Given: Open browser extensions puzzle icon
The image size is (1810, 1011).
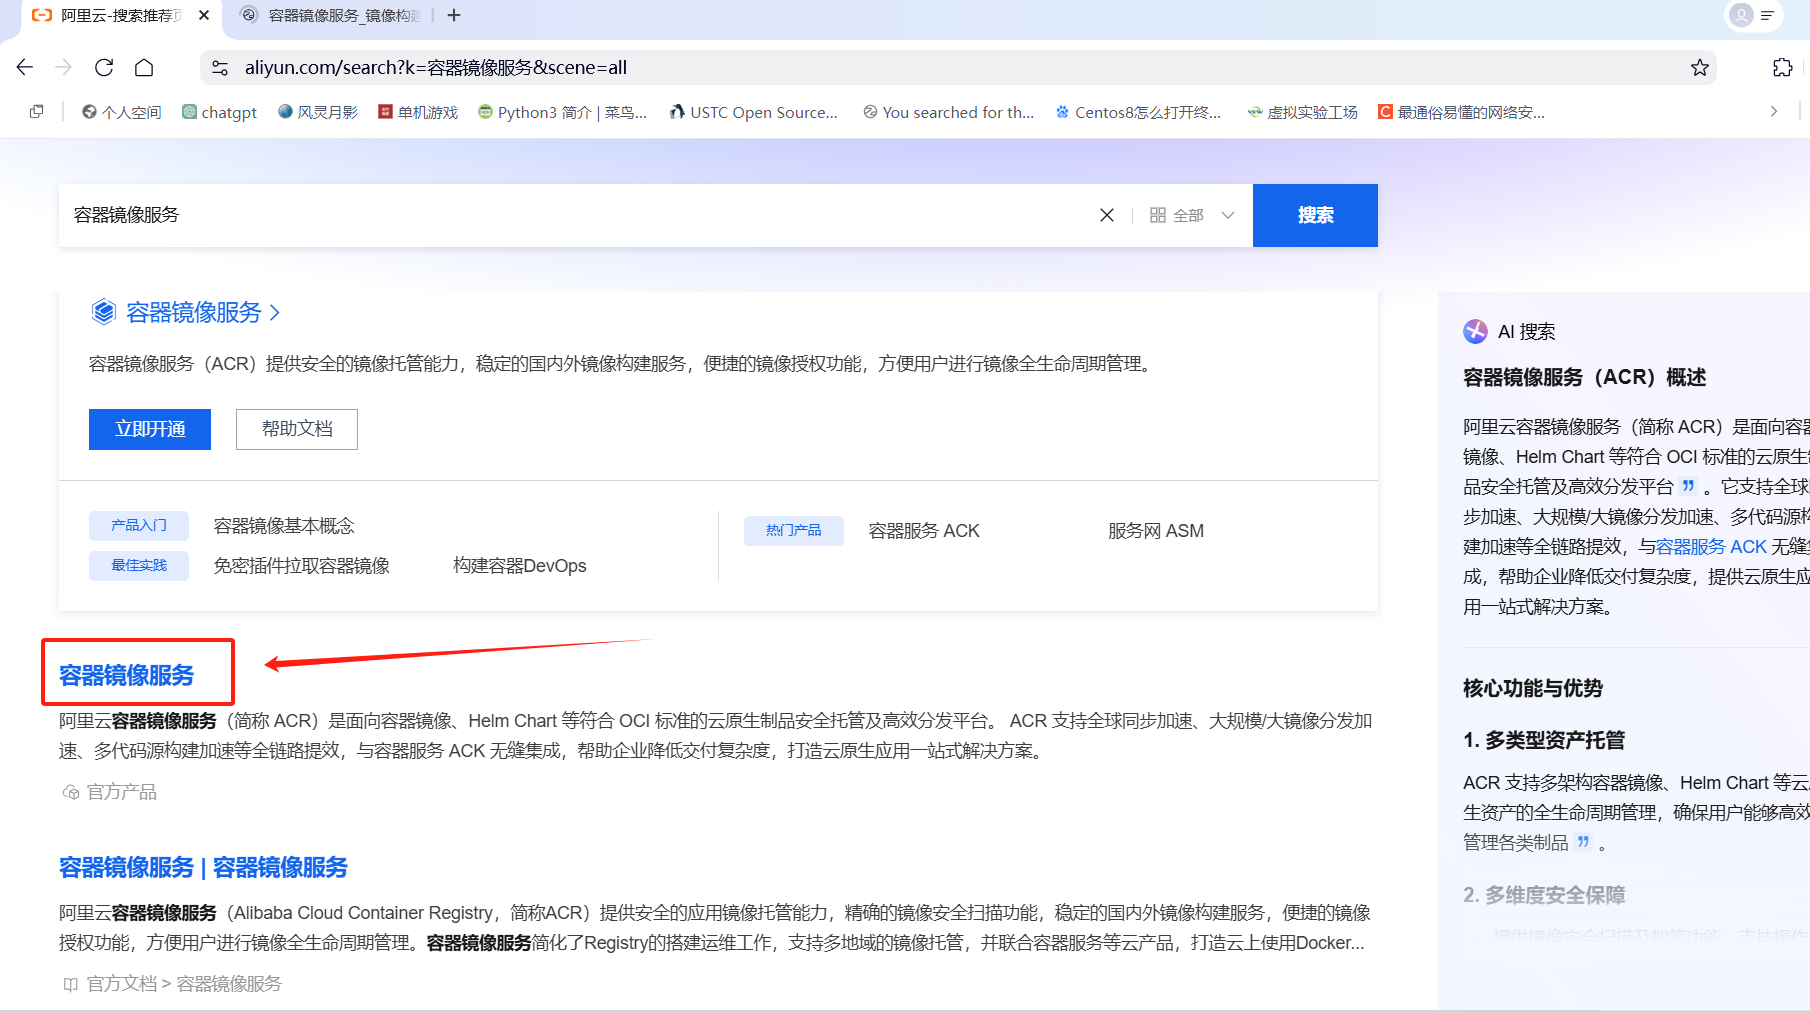Looking at the screenshot, I should [x=1782, y=67].
